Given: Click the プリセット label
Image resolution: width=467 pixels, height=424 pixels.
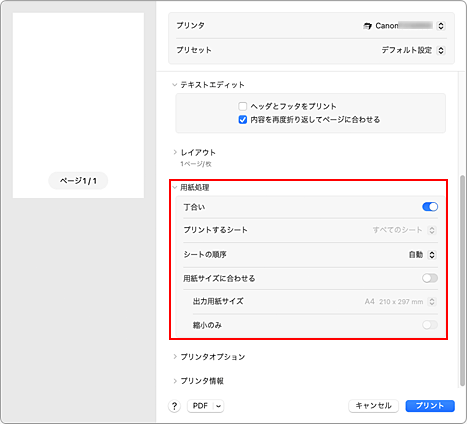Looking at the screenshot, I should point(194,50).
